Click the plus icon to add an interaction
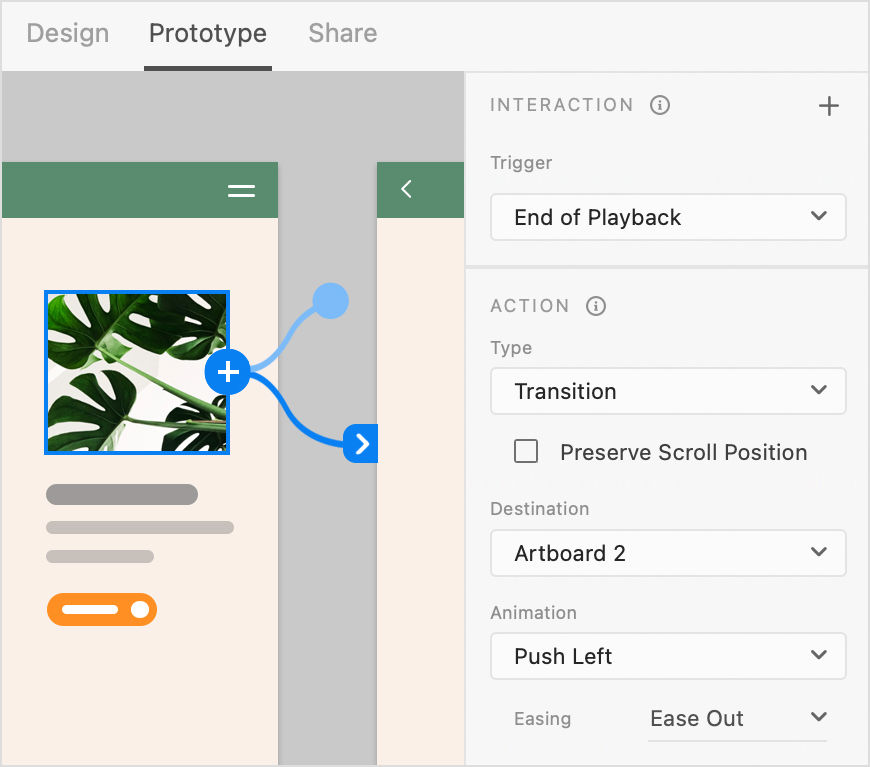 [829, 105]
